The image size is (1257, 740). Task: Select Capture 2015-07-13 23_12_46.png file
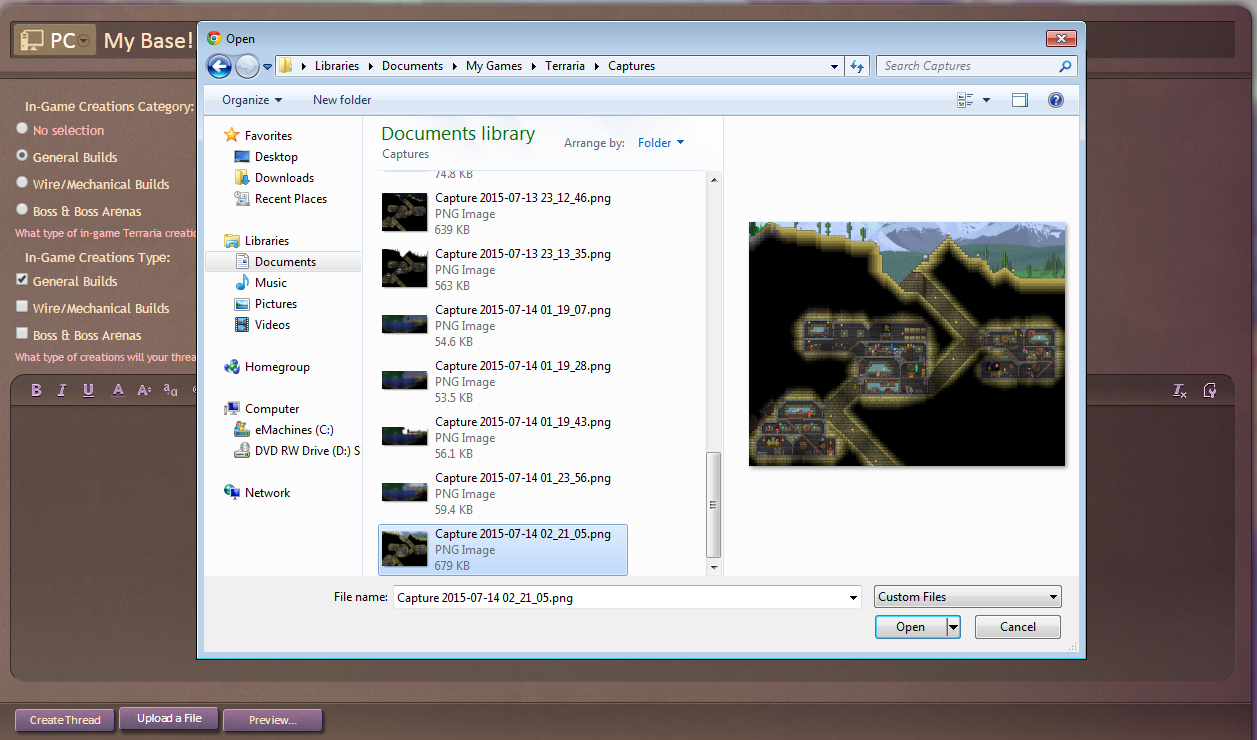[x=503, y=214]
